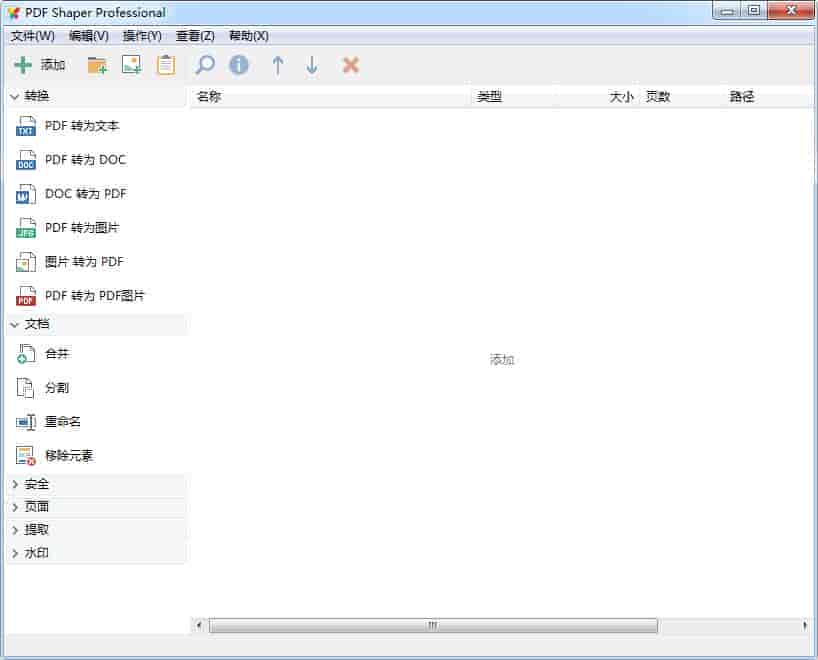Open the 查看(Z) menu
The width and height of the screenshot is (818, 660).
(195, 36)
